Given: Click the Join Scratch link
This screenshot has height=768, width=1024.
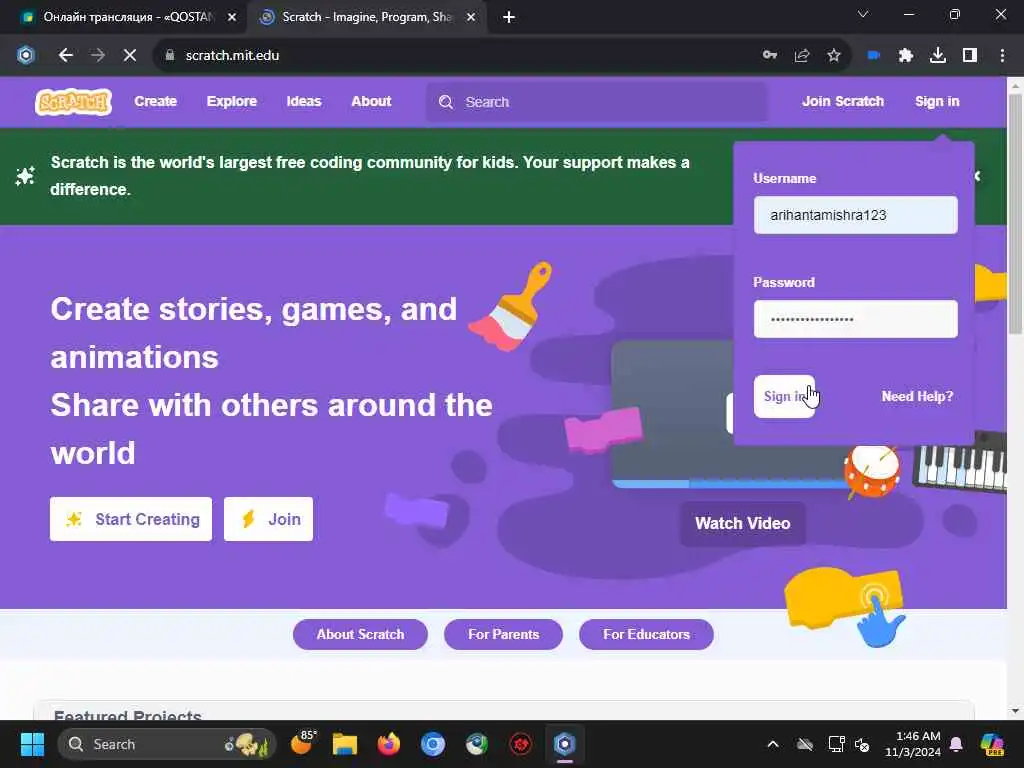Looking at the screenshot, I should 842,101.
